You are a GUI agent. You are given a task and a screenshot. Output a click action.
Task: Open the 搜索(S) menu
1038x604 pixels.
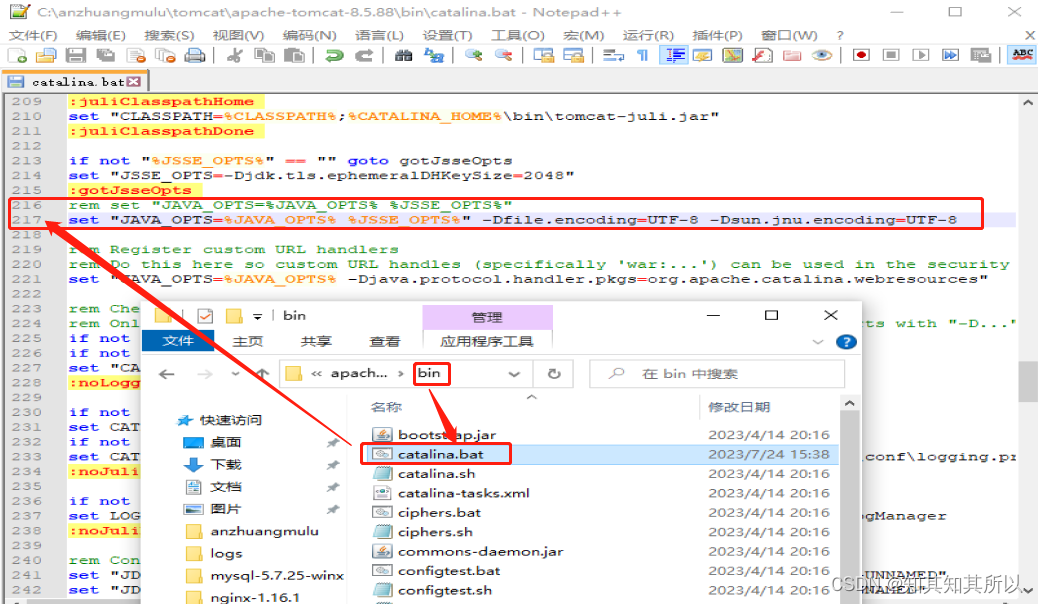coord(169,35)
